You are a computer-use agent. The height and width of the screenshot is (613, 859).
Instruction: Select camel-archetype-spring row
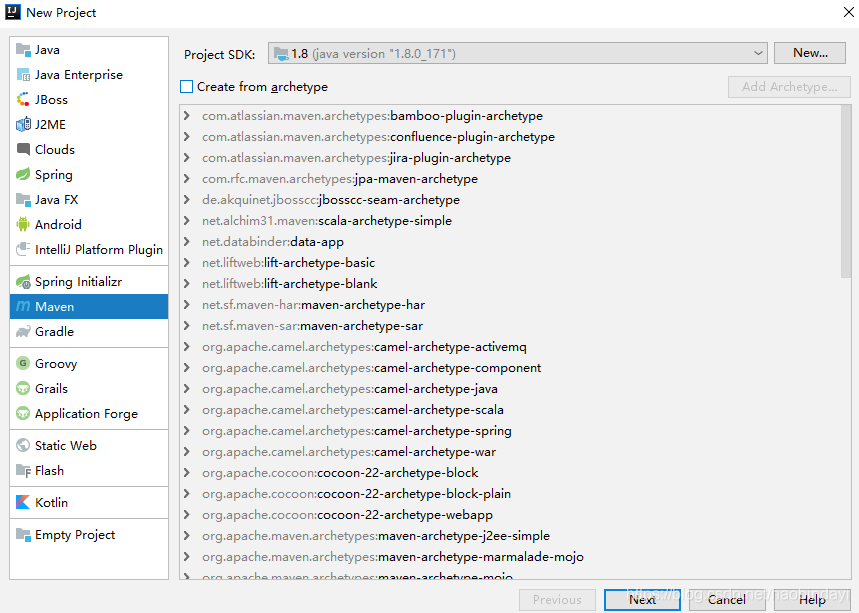point(510,431)
